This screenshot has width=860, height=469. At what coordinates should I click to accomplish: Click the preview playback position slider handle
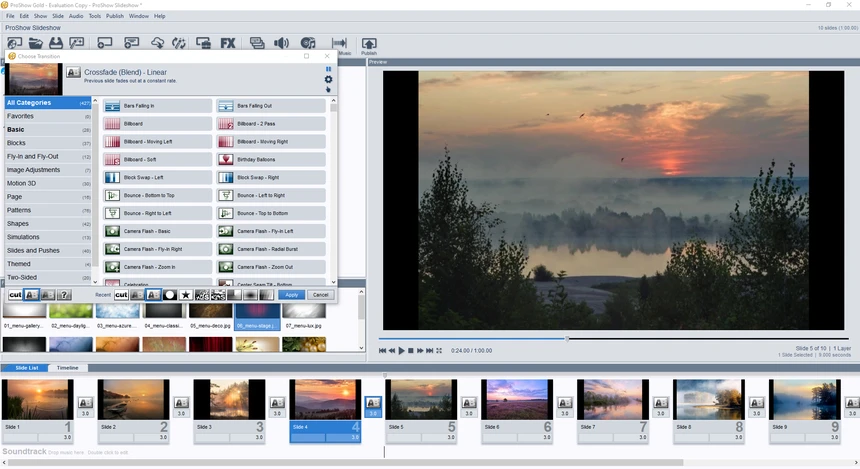point(567,338)
